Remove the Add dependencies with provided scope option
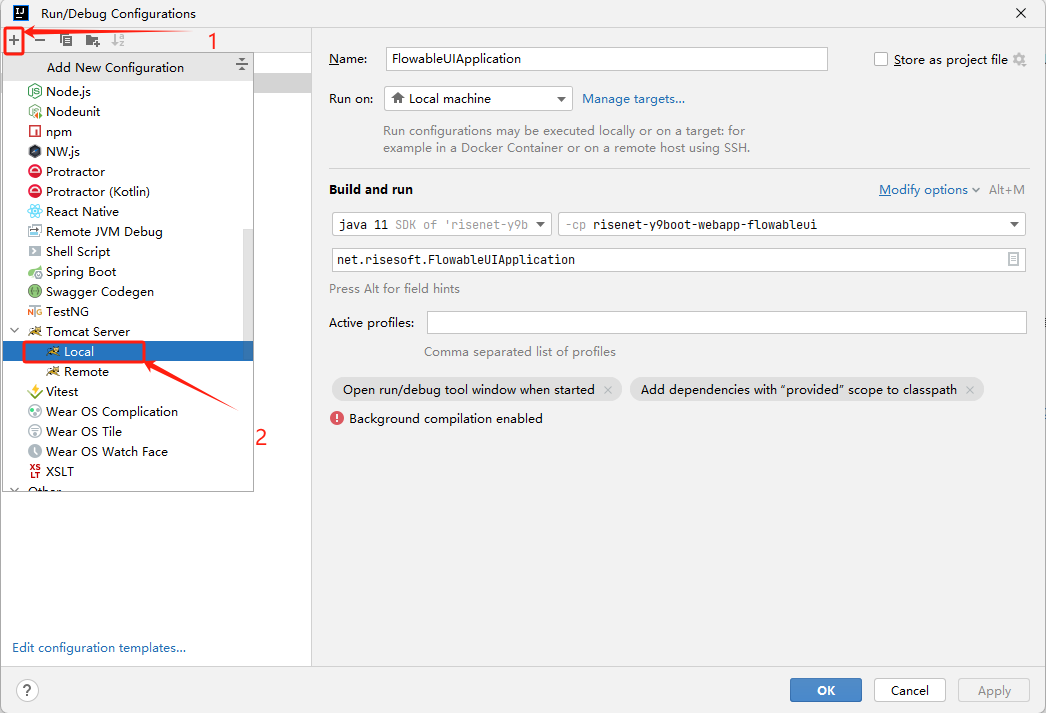 coord(970,390)
